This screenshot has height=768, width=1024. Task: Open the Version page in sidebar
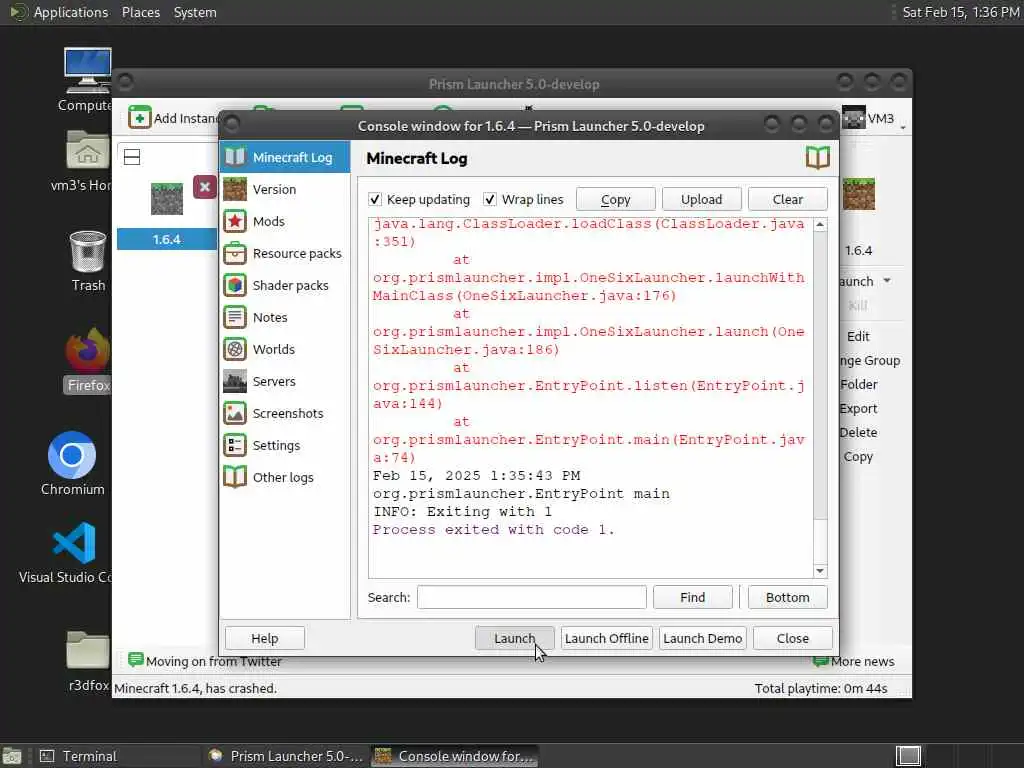click(285, 189)
